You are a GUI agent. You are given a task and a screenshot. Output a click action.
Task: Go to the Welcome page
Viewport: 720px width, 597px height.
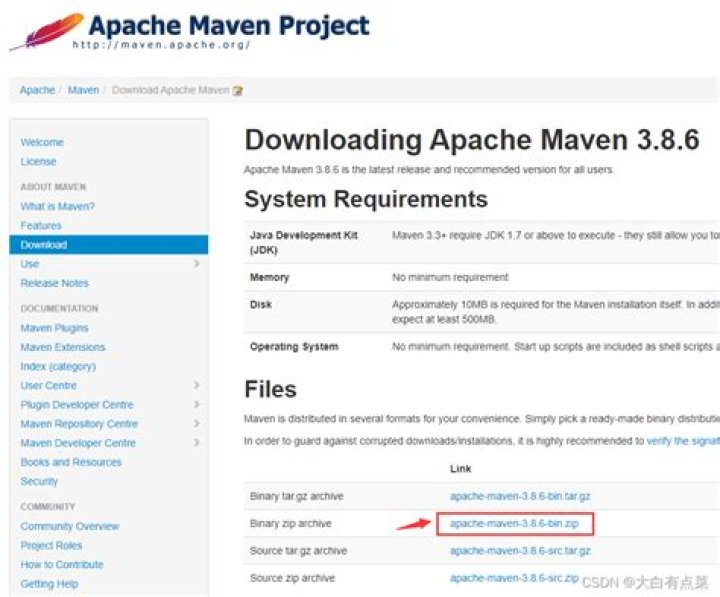[x=42, y=142]
